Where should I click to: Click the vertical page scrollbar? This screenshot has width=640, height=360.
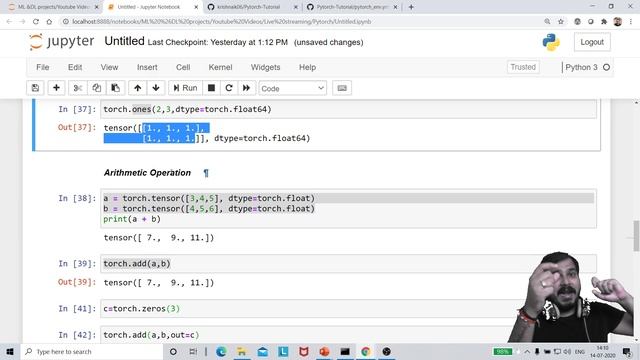pos(636,236)
